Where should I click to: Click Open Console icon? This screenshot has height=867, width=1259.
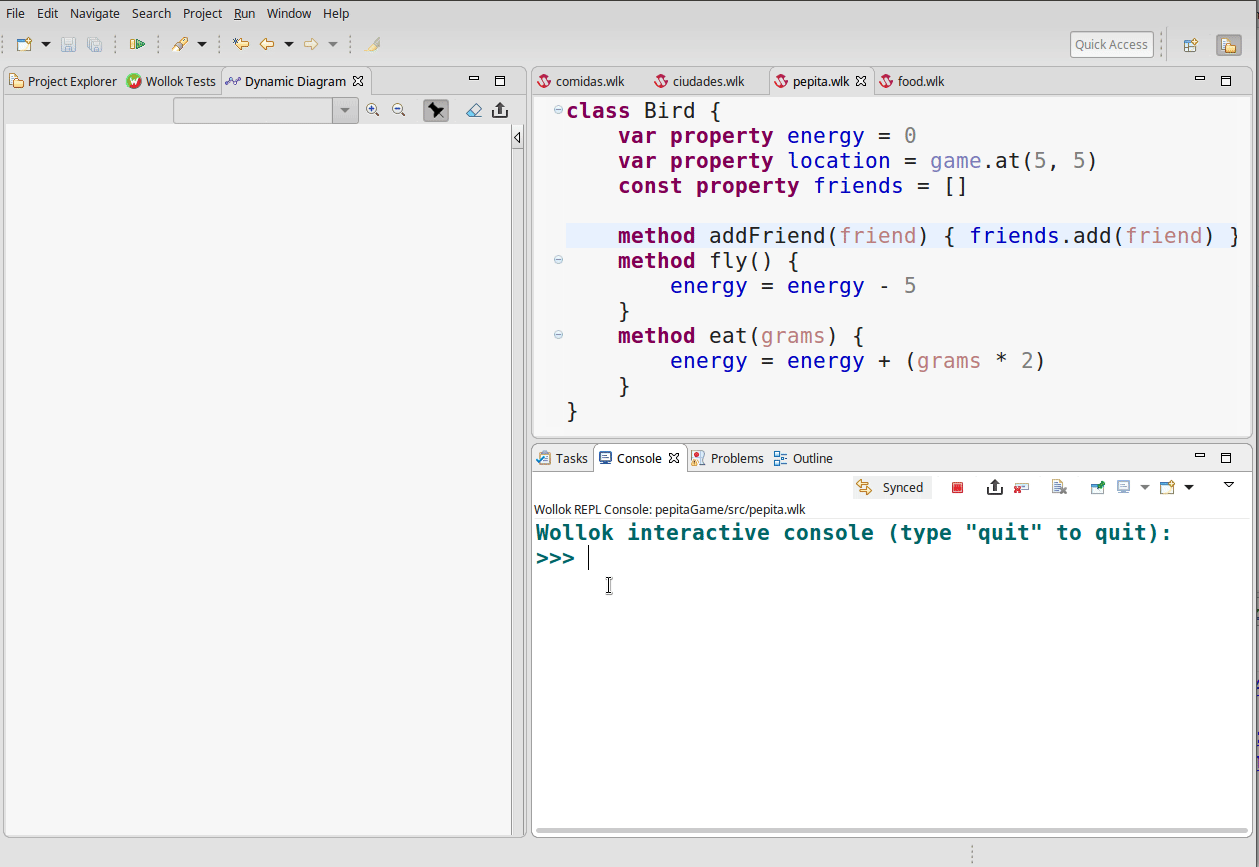1167,487
